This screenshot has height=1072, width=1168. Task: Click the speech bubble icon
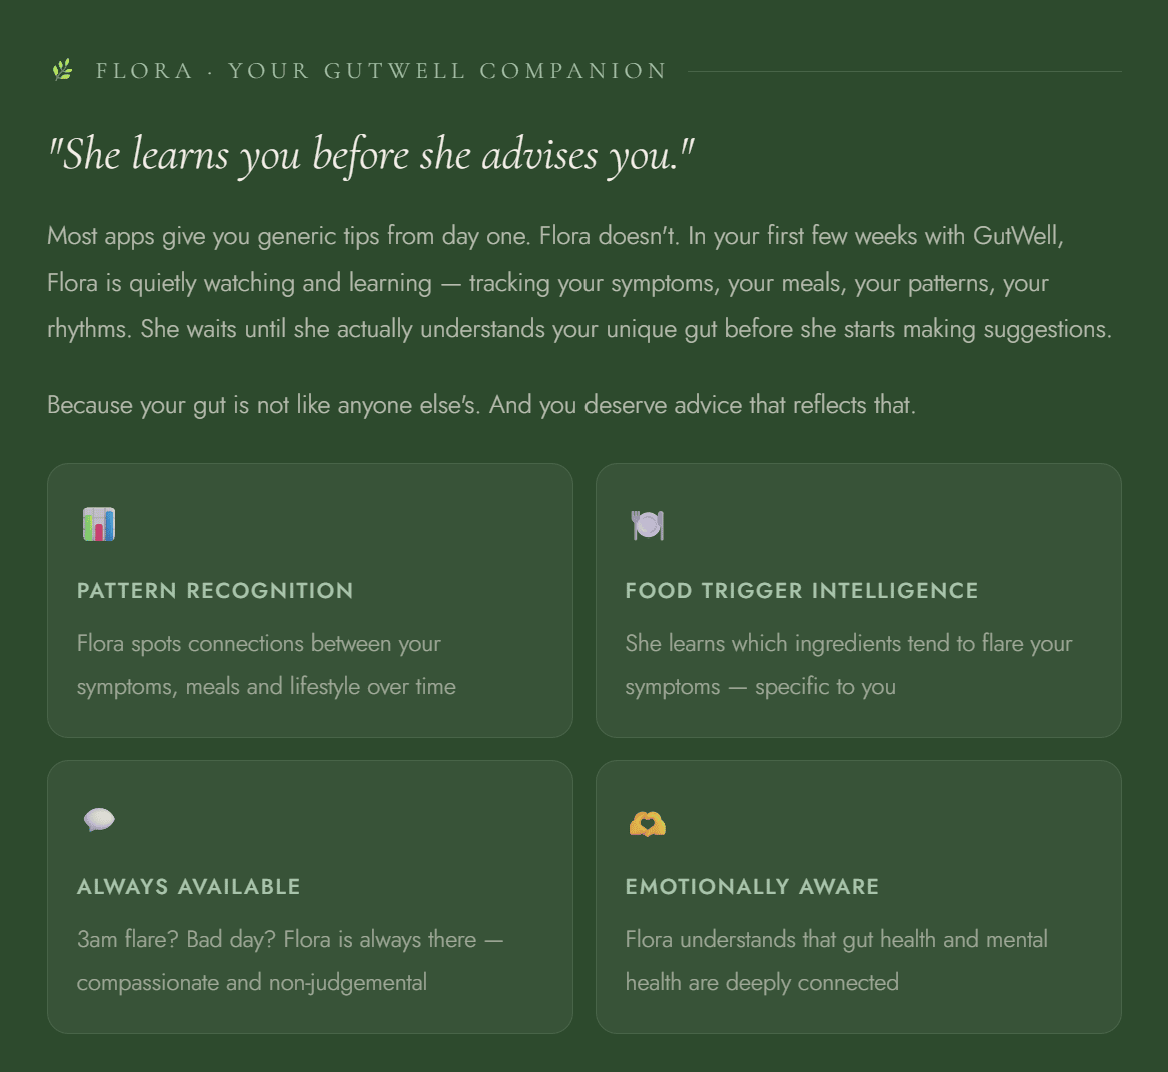pyautogui.click(x=99, y=820)
